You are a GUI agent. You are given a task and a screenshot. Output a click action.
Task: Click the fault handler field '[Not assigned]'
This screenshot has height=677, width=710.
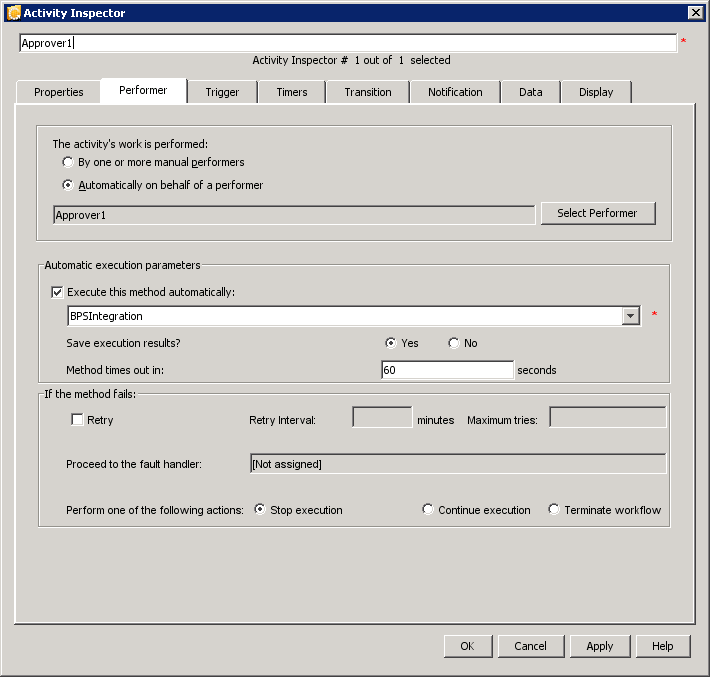[x=458, y=464]
